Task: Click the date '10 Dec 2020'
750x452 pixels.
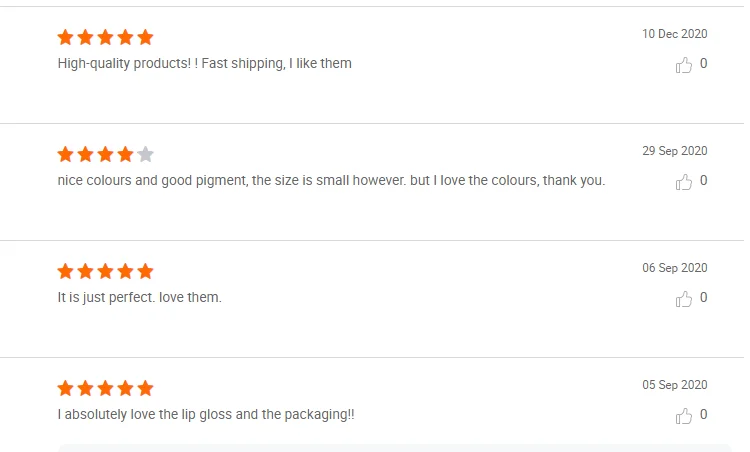Action: [674, 34]
